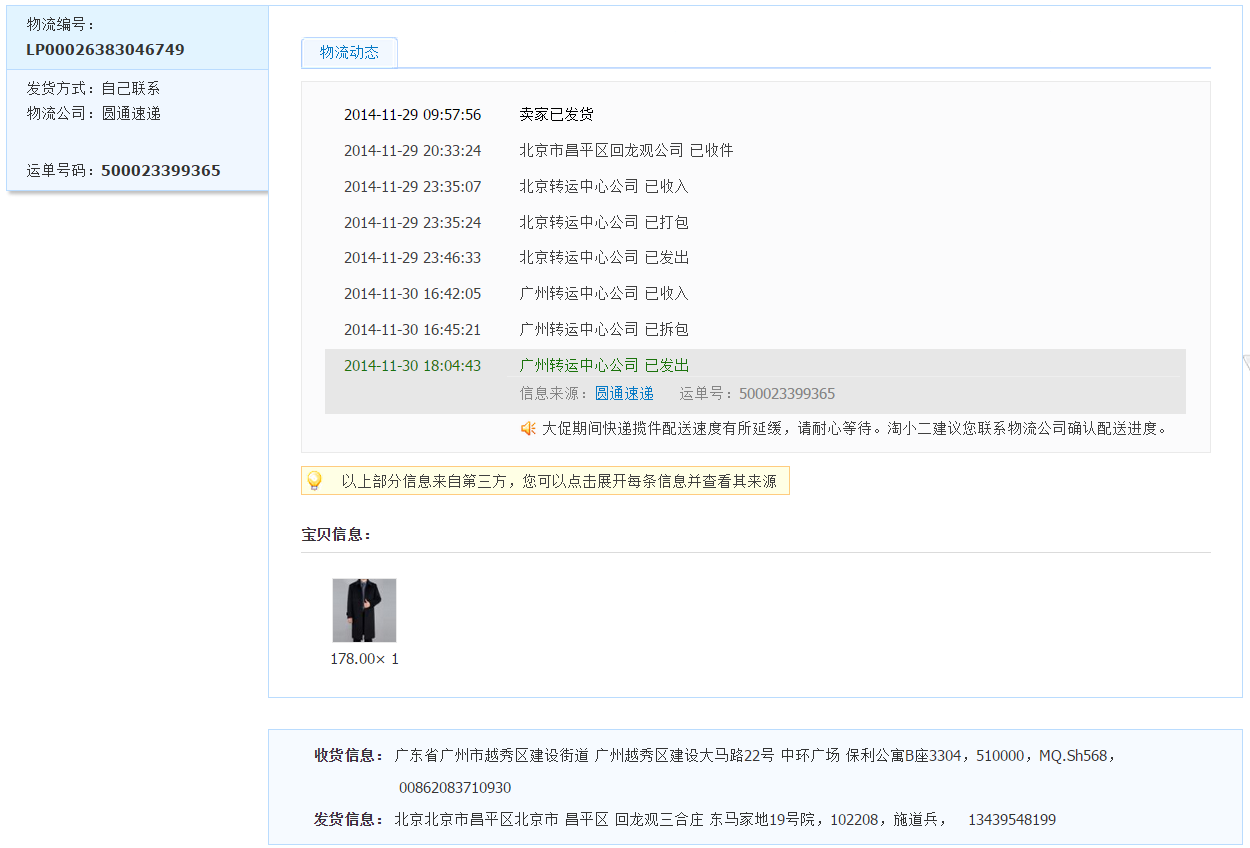Image resolution: width=1250 pixels, height=848 pixels.
Task: Expand the 北京转运中心公司 已打包 entry
Action: pyautogui.click(x=603, y=223)
